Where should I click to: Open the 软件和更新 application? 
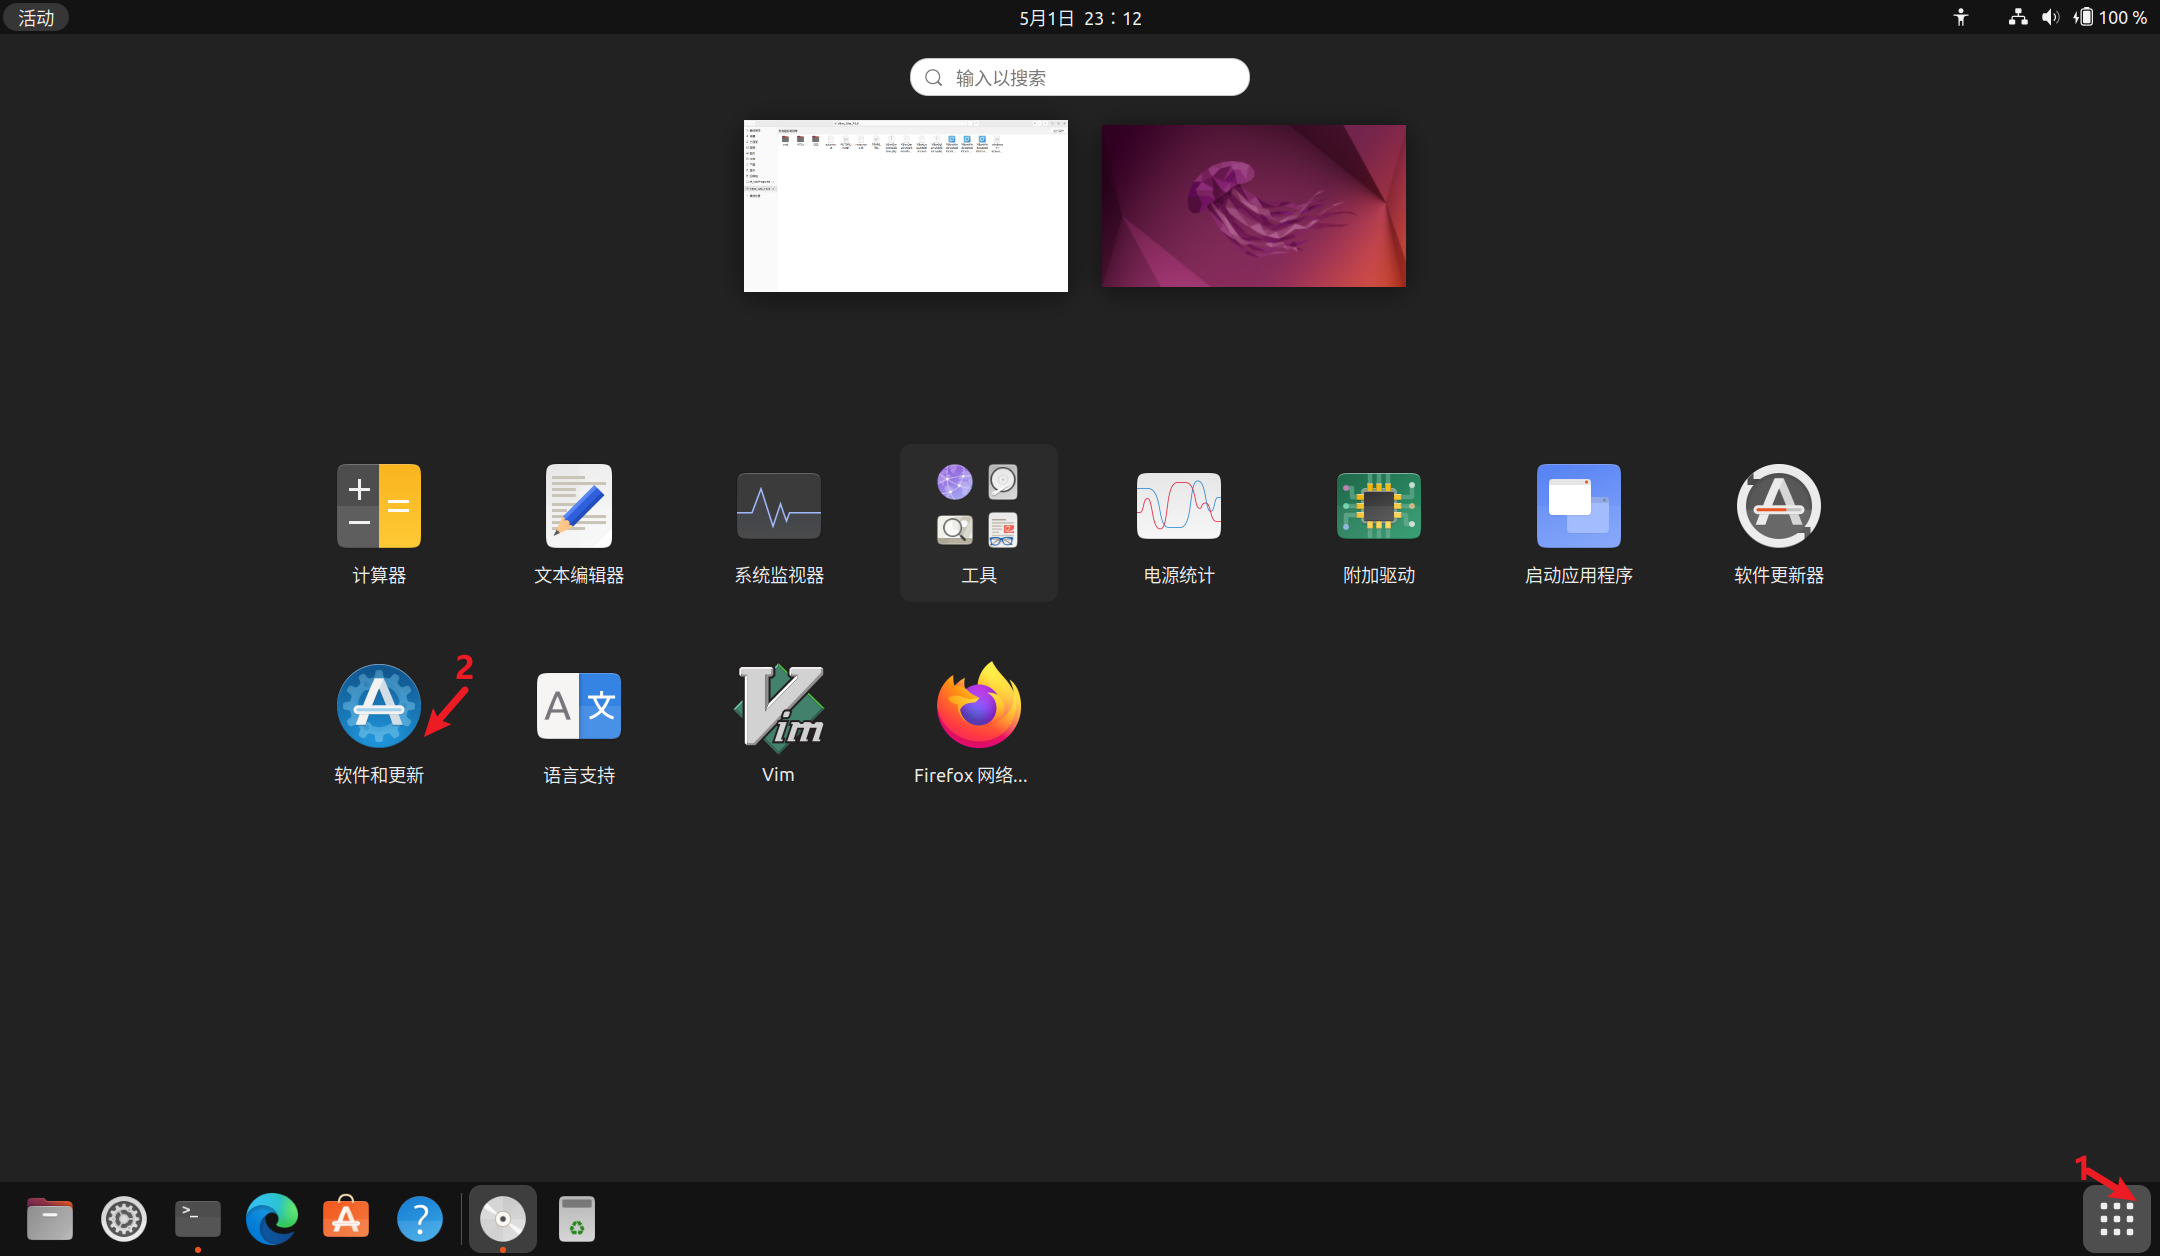point(378,707)
